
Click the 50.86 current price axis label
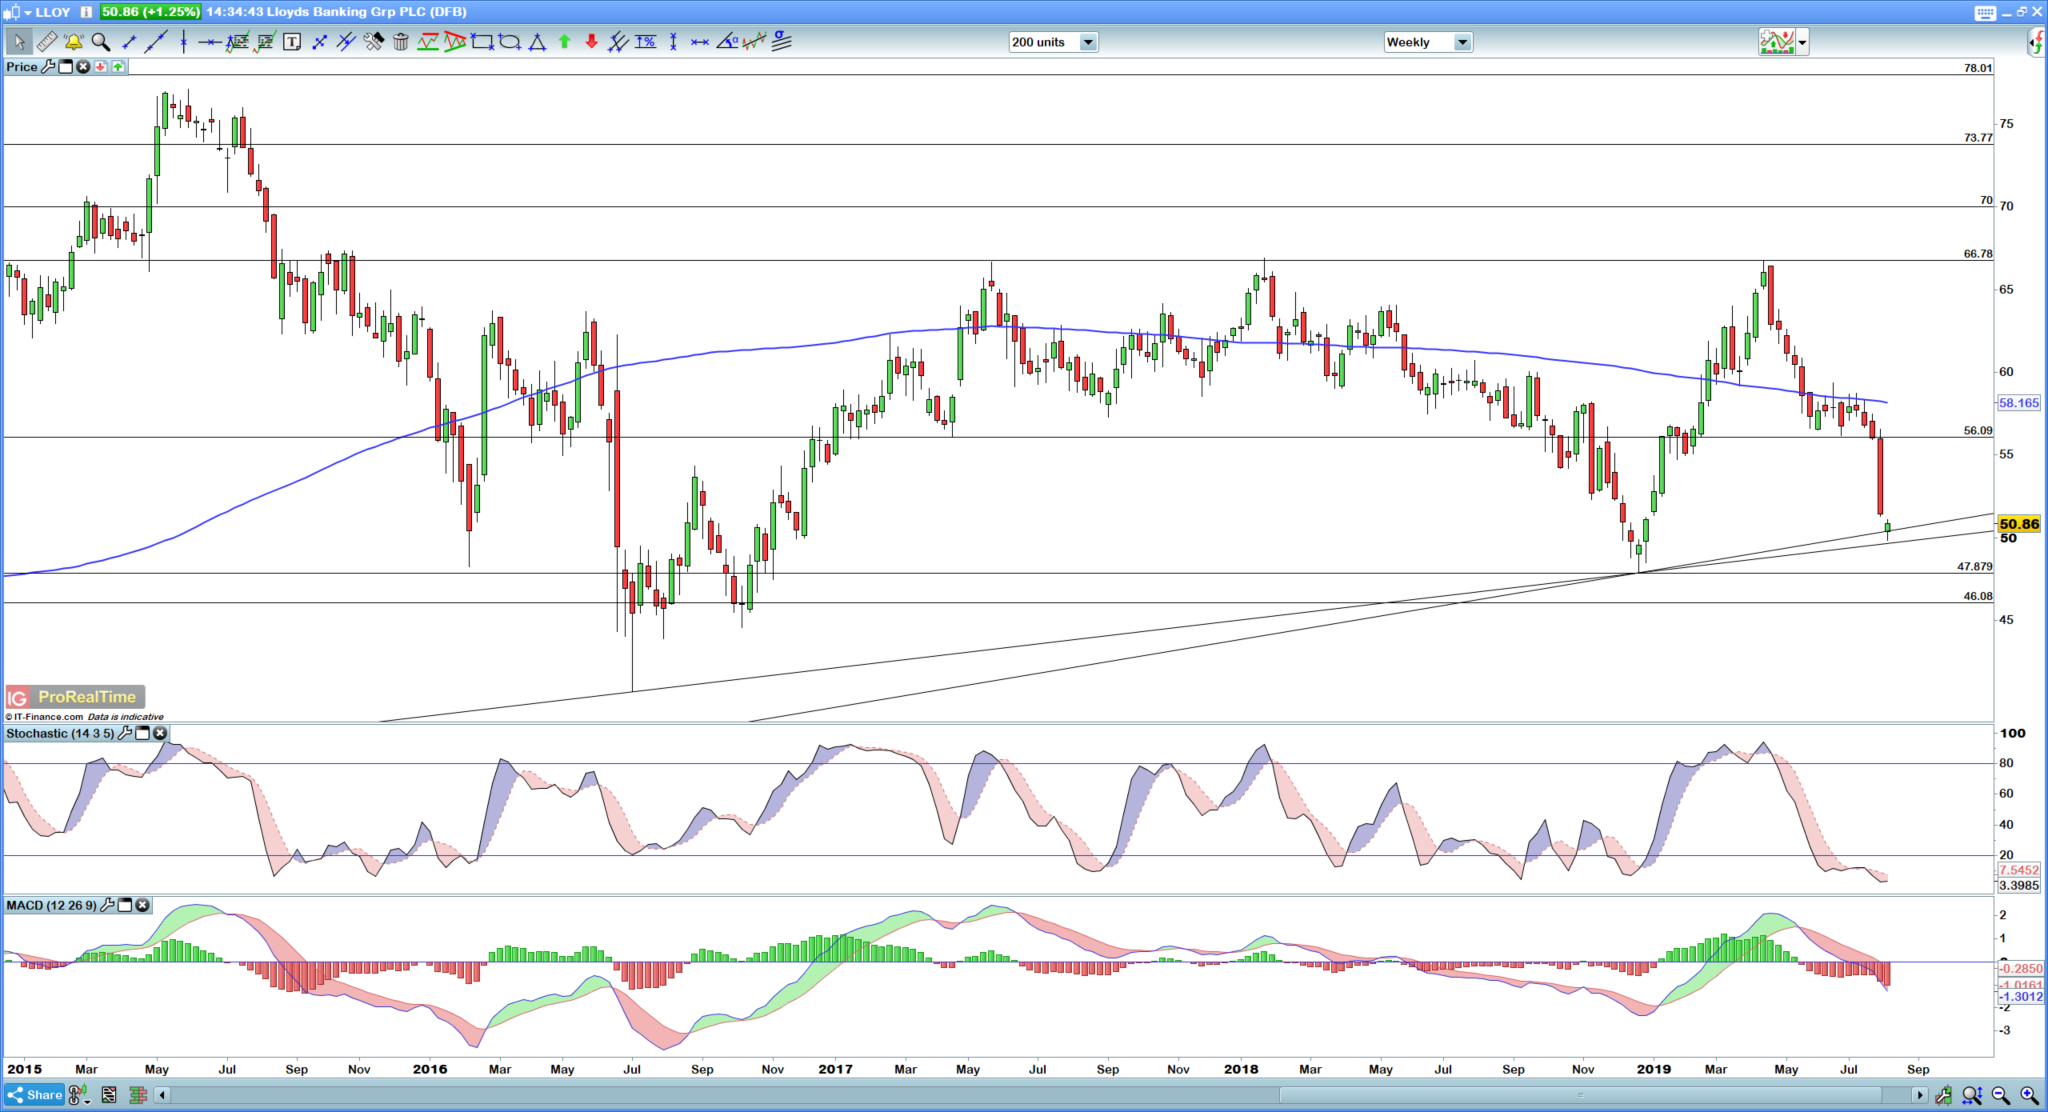(x=2019, y=524)
